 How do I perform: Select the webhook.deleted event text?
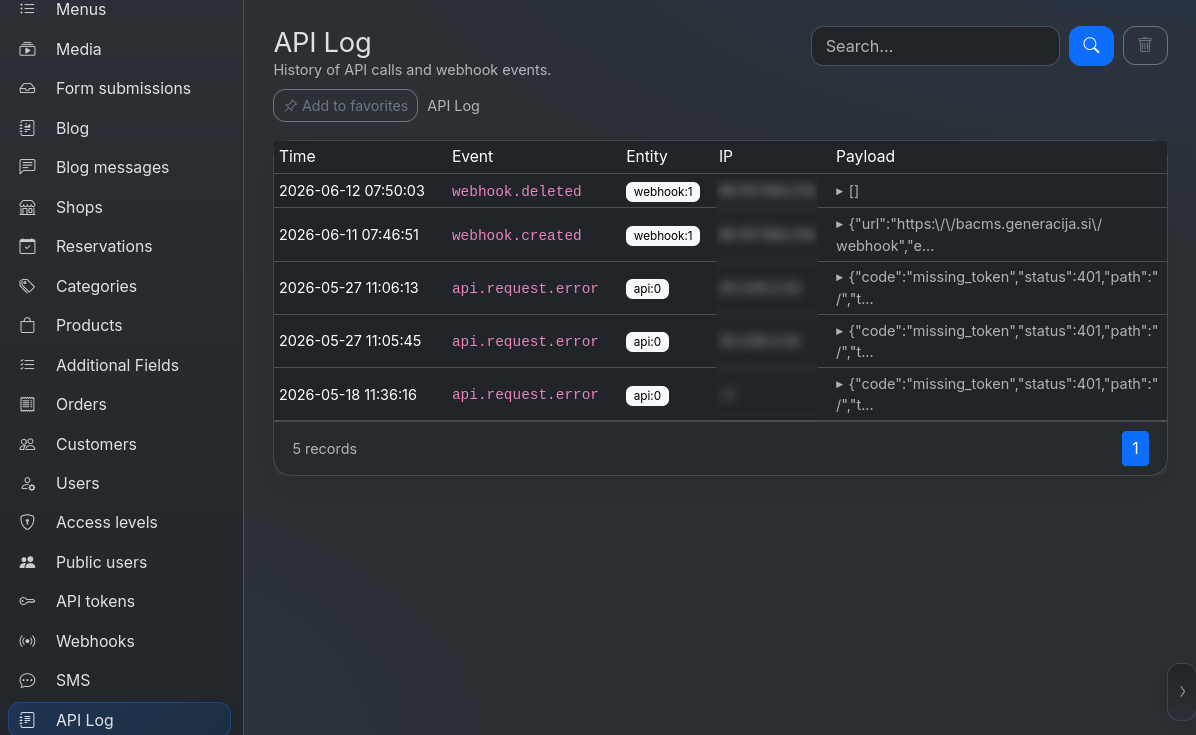tap(516, 191)
